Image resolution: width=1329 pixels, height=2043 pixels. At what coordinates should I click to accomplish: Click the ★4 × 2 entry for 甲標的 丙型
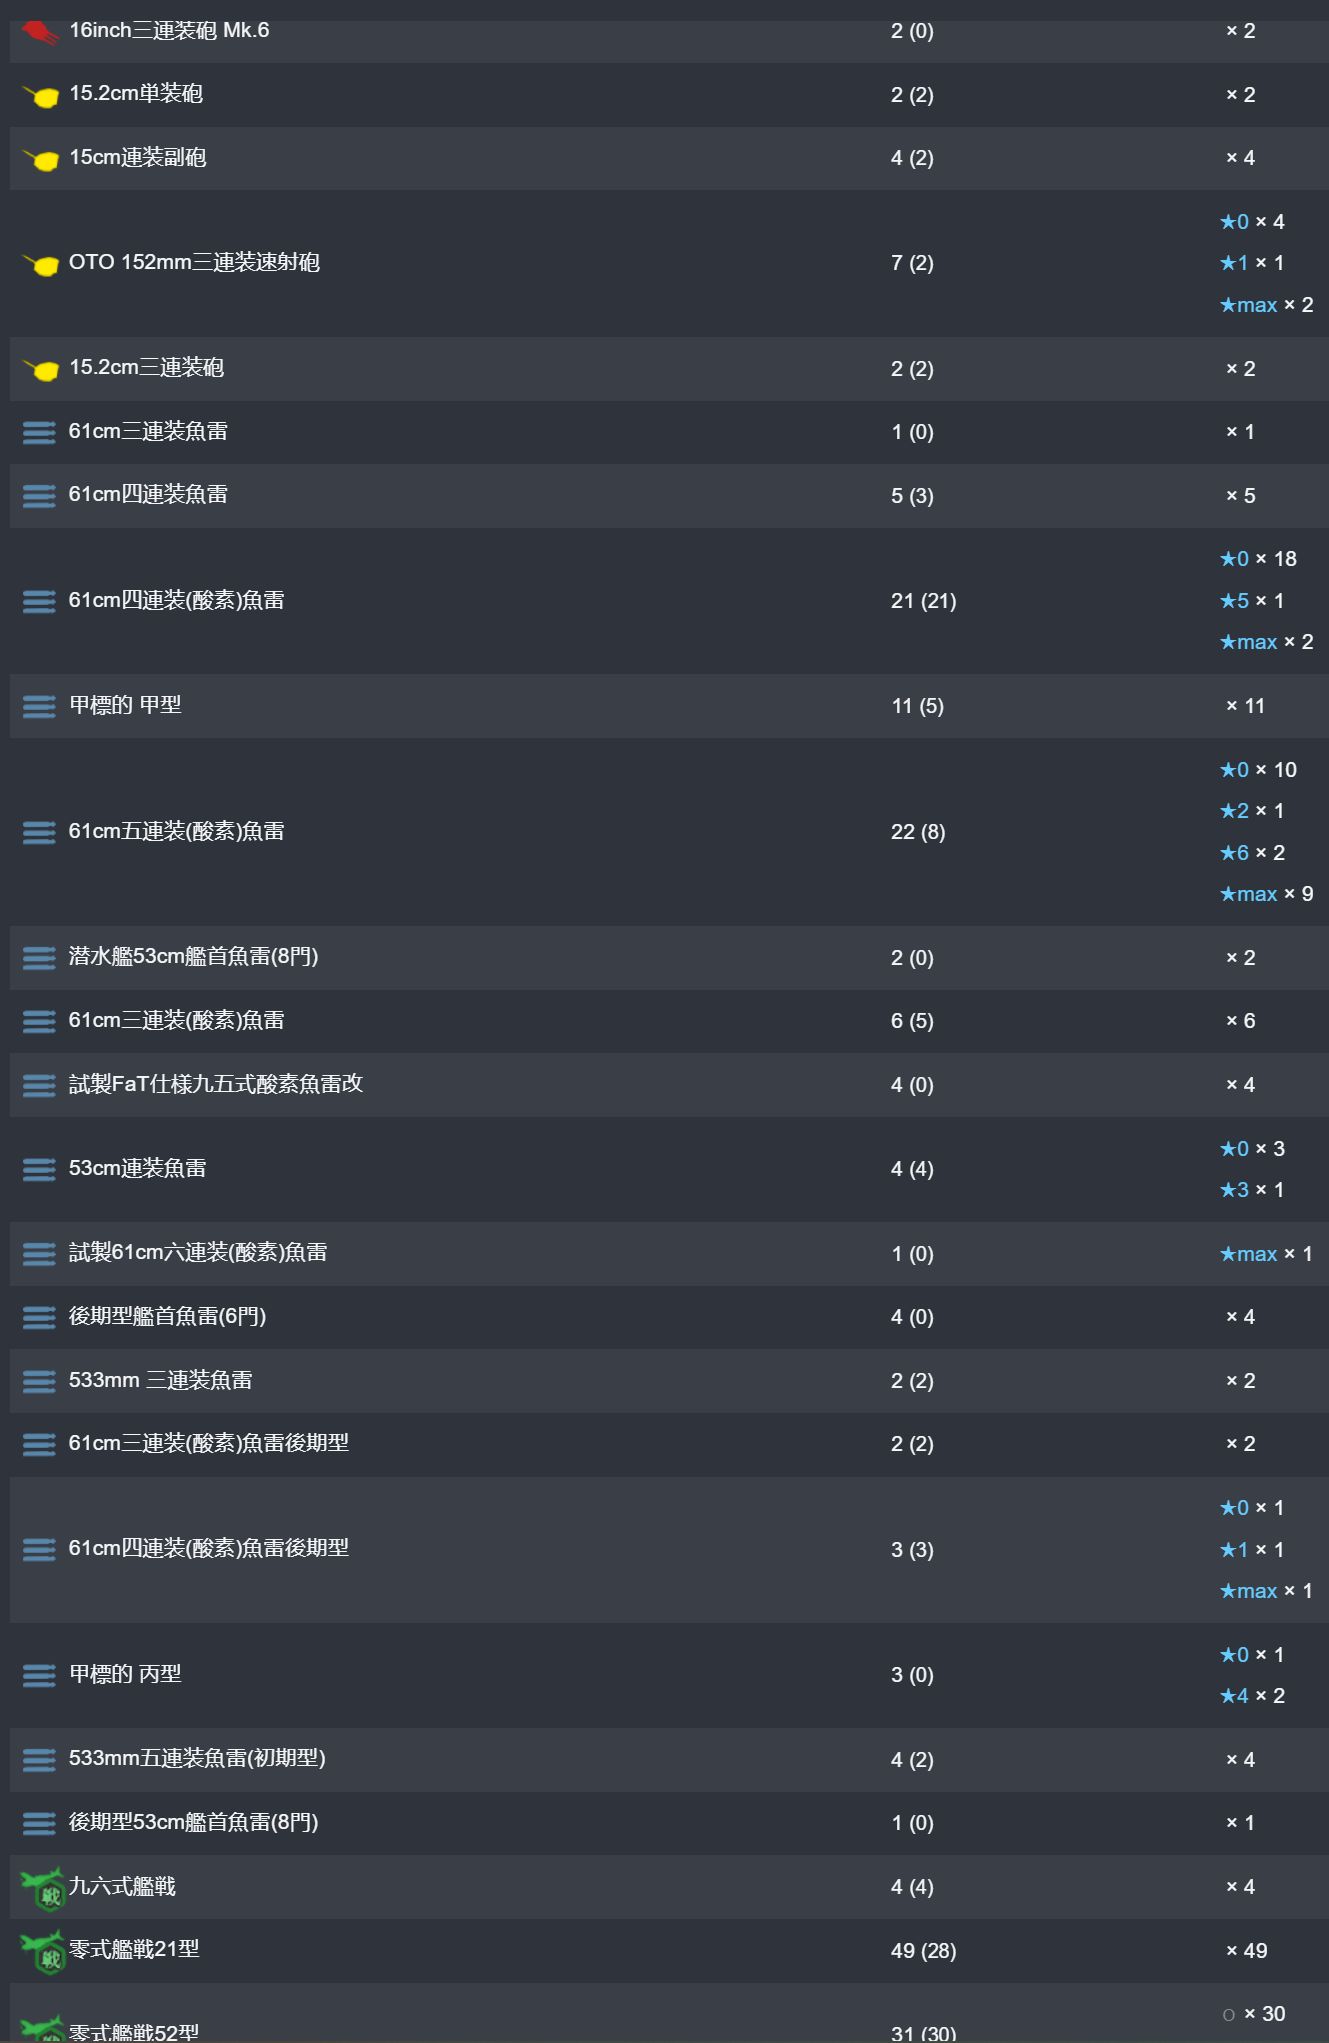tap(1252, 1696)
